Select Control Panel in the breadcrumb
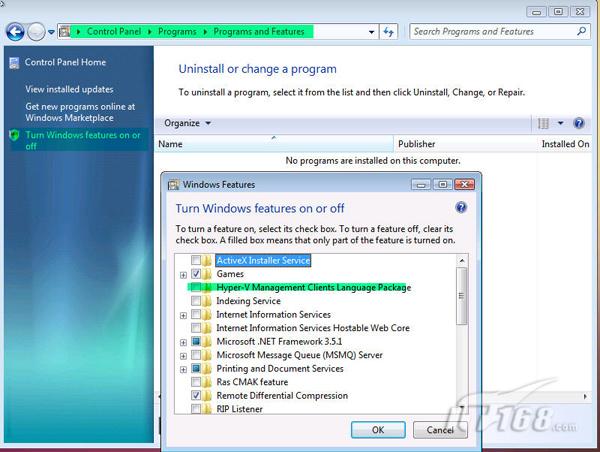Viewport: 600px width, 452px height. click(114, 31)
